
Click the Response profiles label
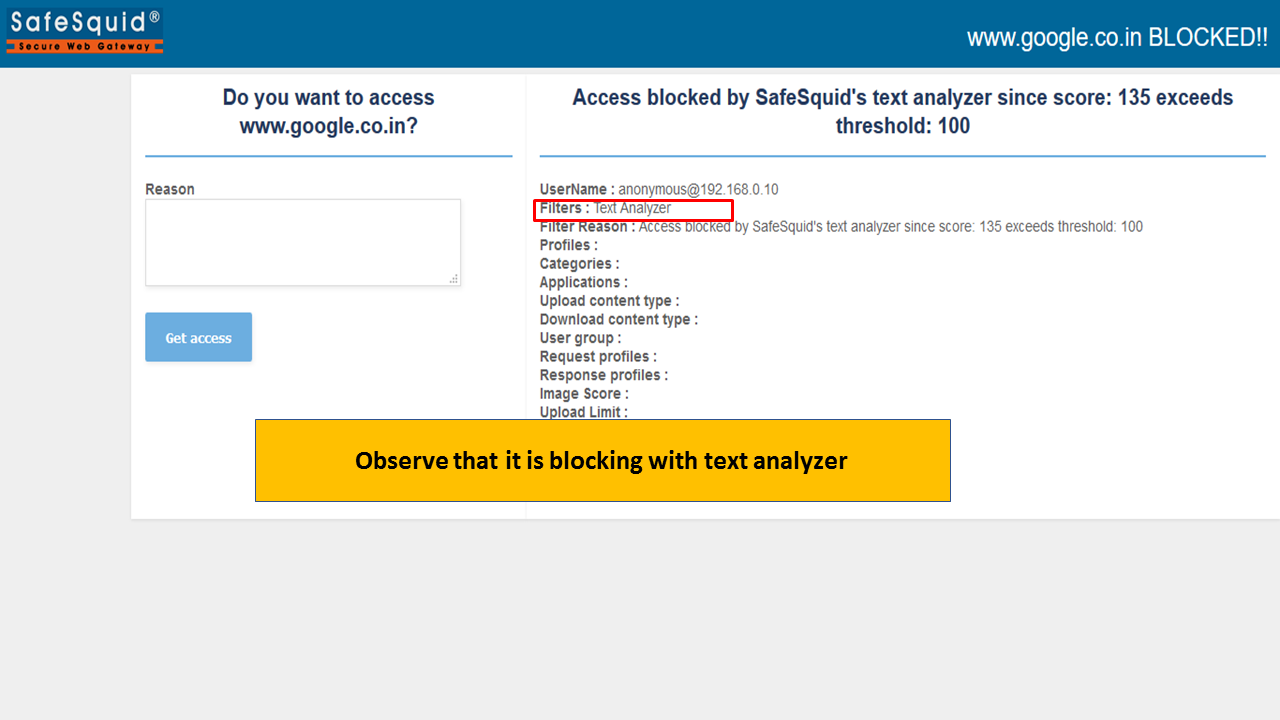604,375
